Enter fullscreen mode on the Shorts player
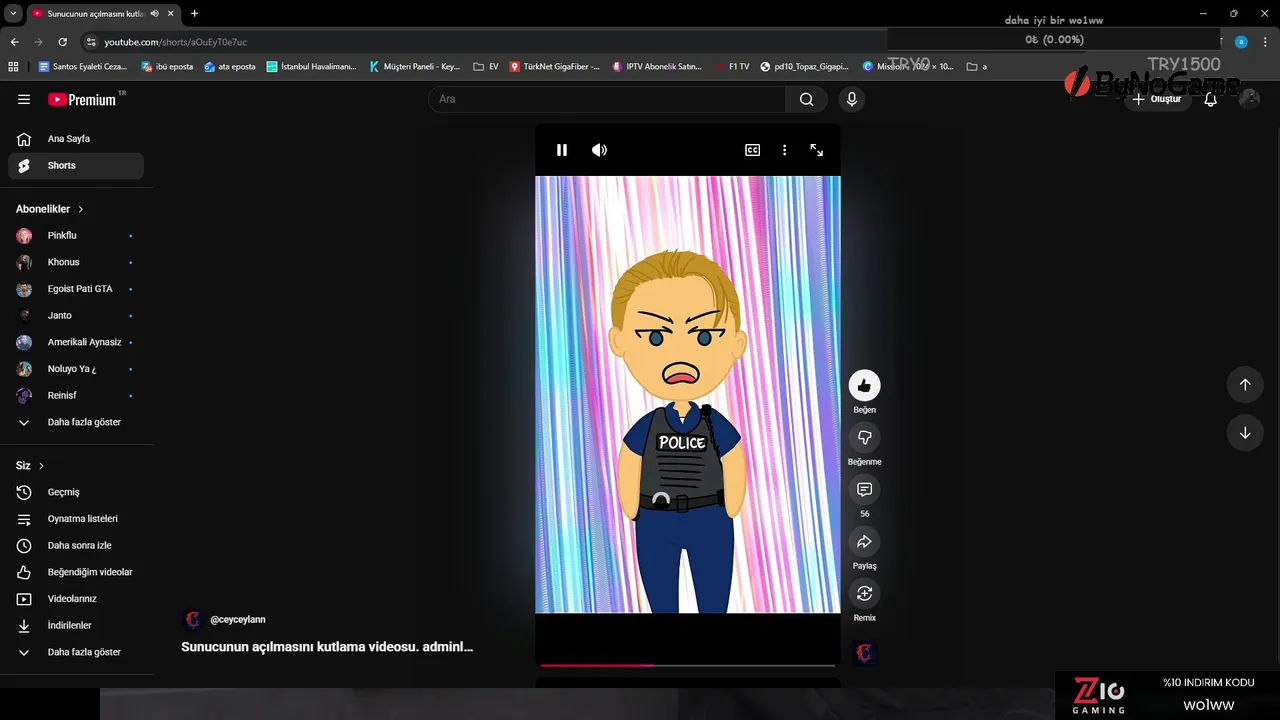 pyautogui.click(x=817, y=150)
